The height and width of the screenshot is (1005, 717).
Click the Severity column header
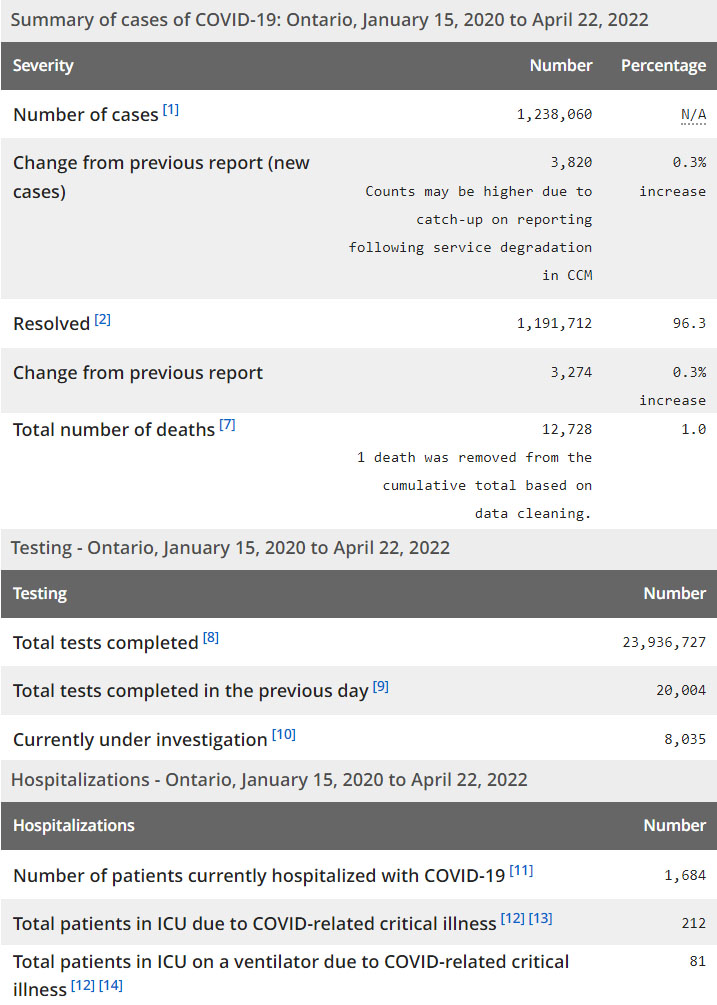[43, 66]
